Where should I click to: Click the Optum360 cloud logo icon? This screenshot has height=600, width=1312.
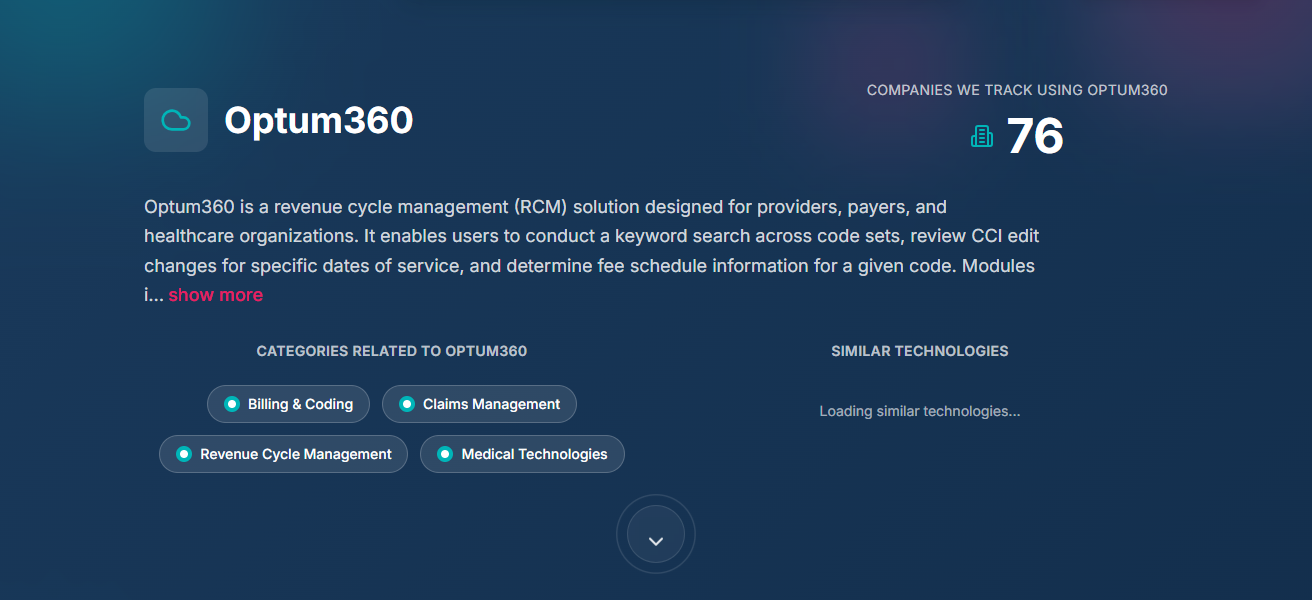coord(176,120)
